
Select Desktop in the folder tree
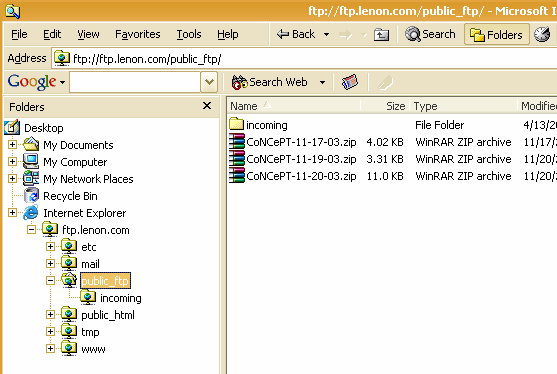(44, 128)
